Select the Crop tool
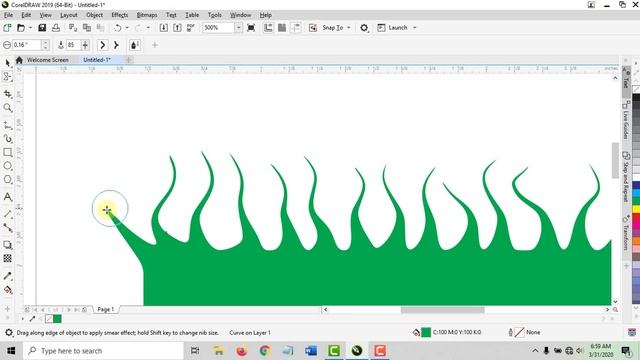This screenshot has height=360, width=640. [7, 94]
